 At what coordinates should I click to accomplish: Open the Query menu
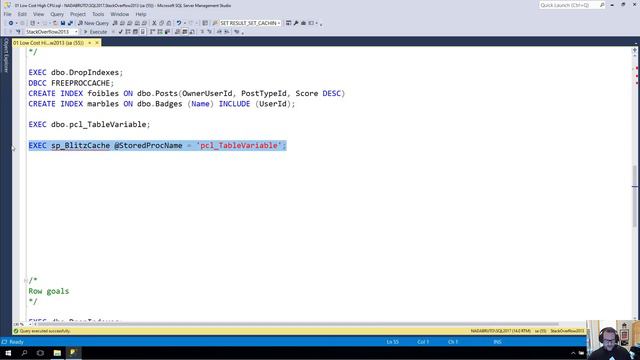(x=57, y=14)
